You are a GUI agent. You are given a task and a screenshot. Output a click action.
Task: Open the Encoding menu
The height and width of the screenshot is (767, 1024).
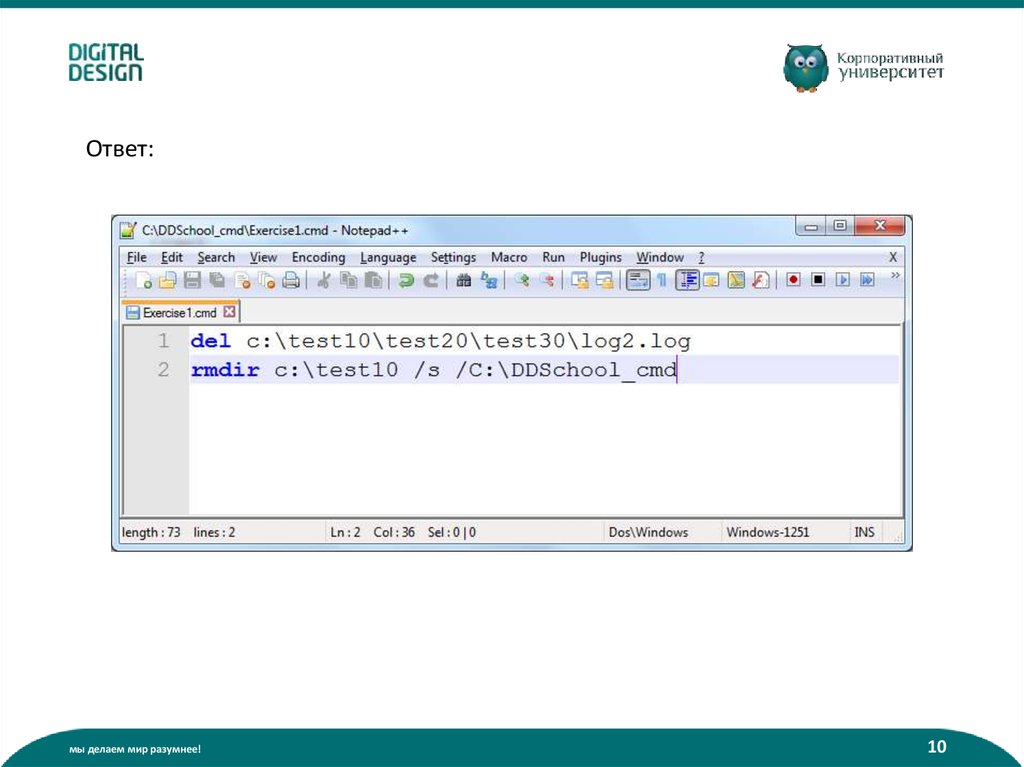pos(318,257)
